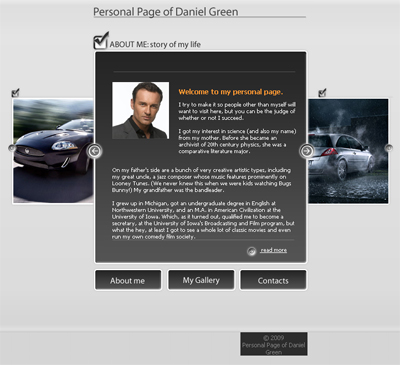Open the Contacts menu button

(273, 280)
